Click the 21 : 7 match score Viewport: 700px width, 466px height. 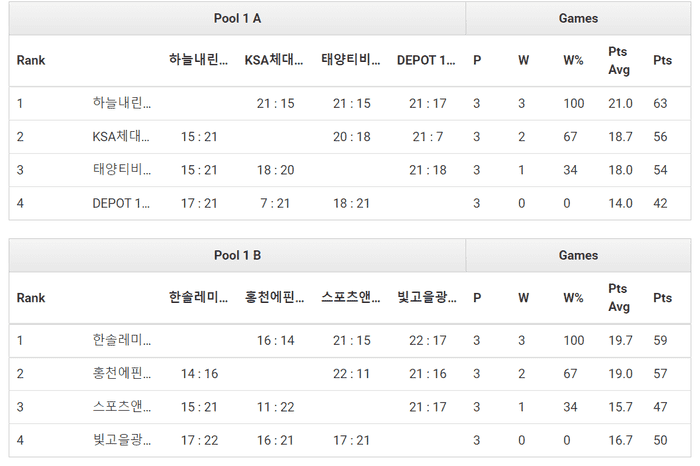tap(427, 137)
